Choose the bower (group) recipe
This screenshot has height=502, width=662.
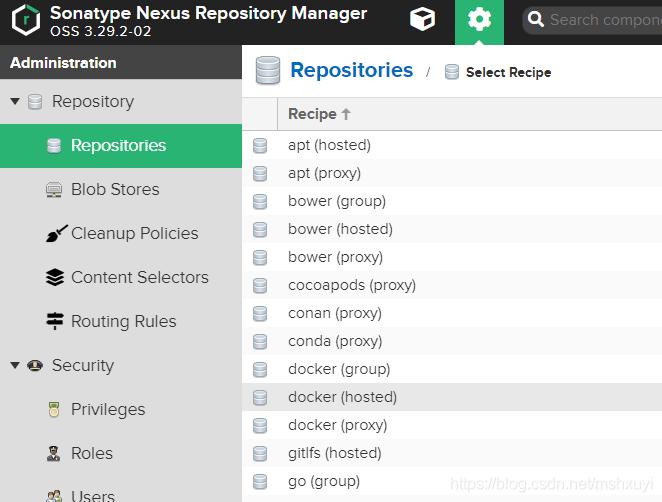coord(452,201)
